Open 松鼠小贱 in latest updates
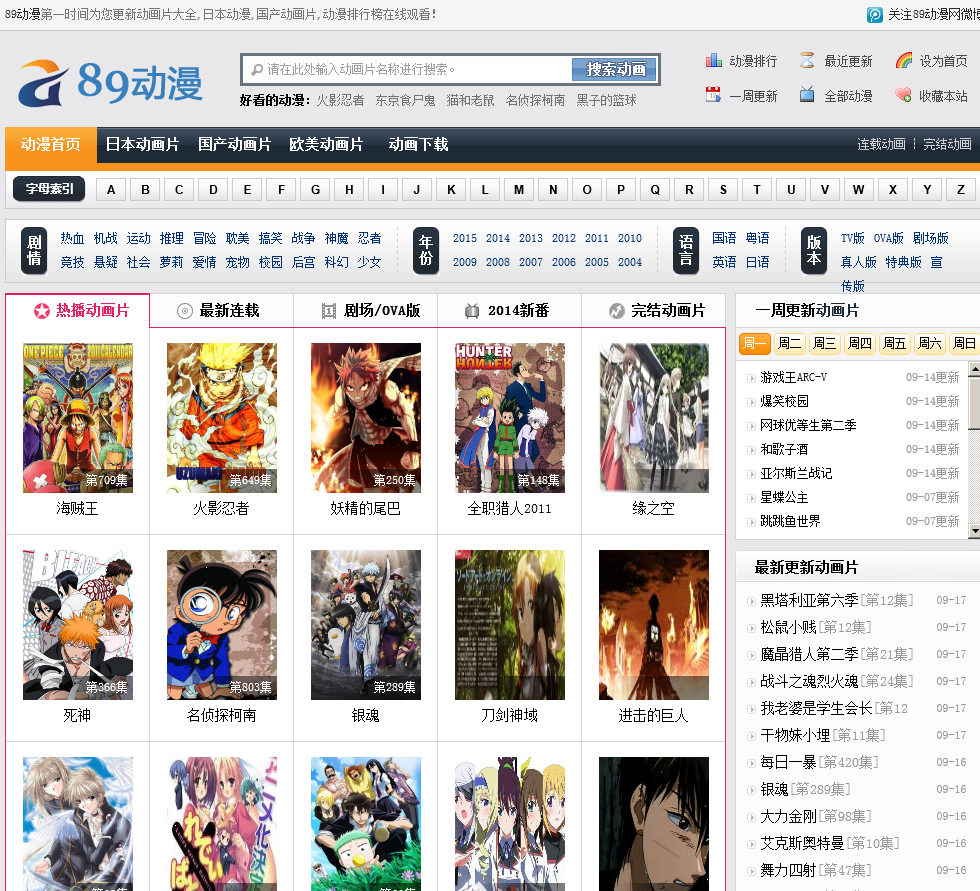Viewport: 980px width, 891px height. click(x=788, y=627)
